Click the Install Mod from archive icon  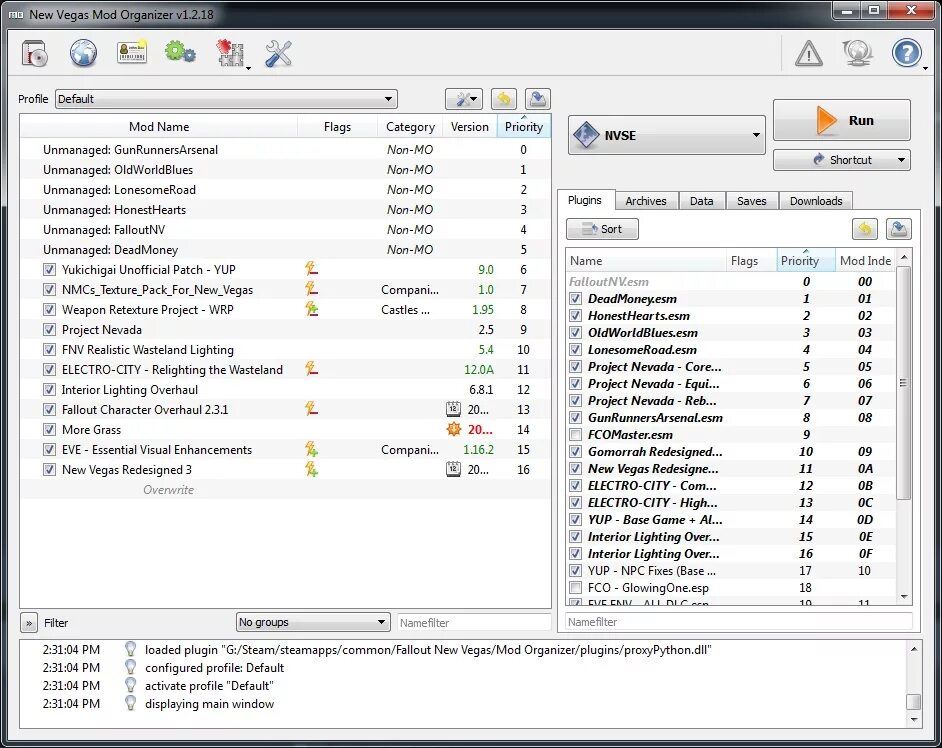(x=35, y=53)
